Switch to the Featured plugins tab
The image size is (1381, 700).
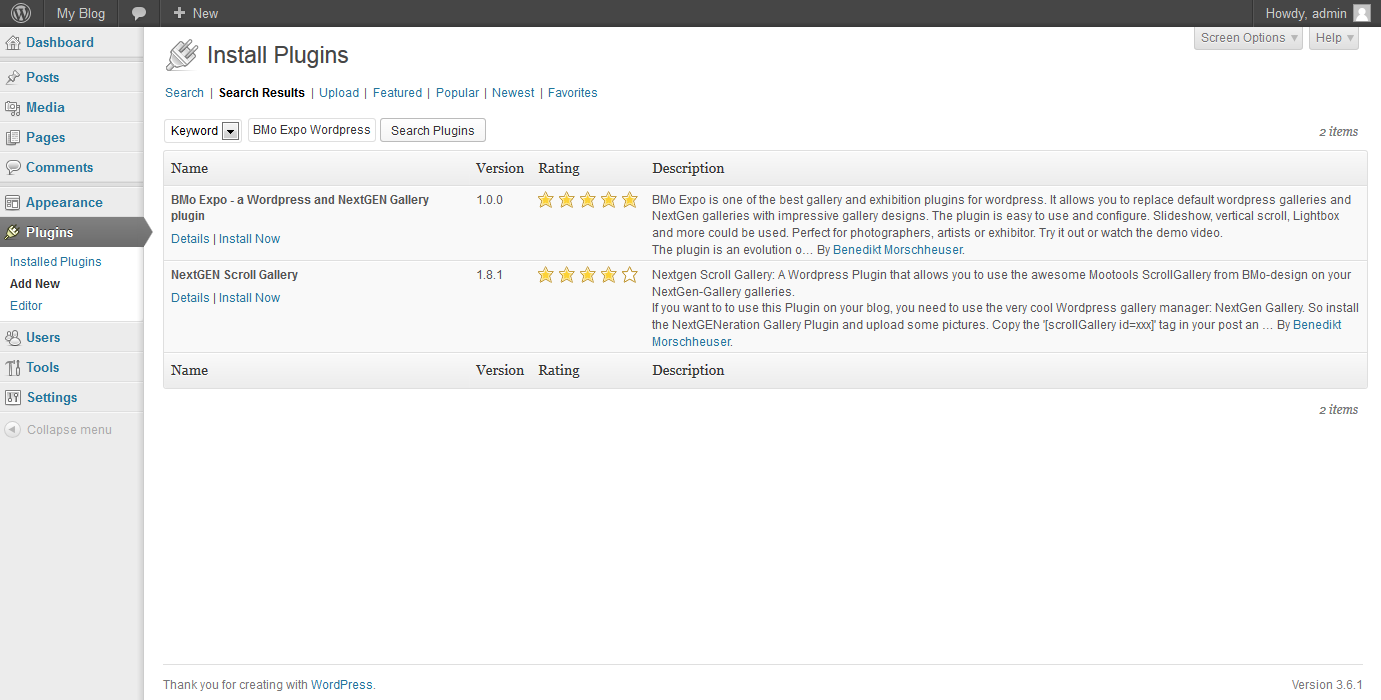coord(397,93)
